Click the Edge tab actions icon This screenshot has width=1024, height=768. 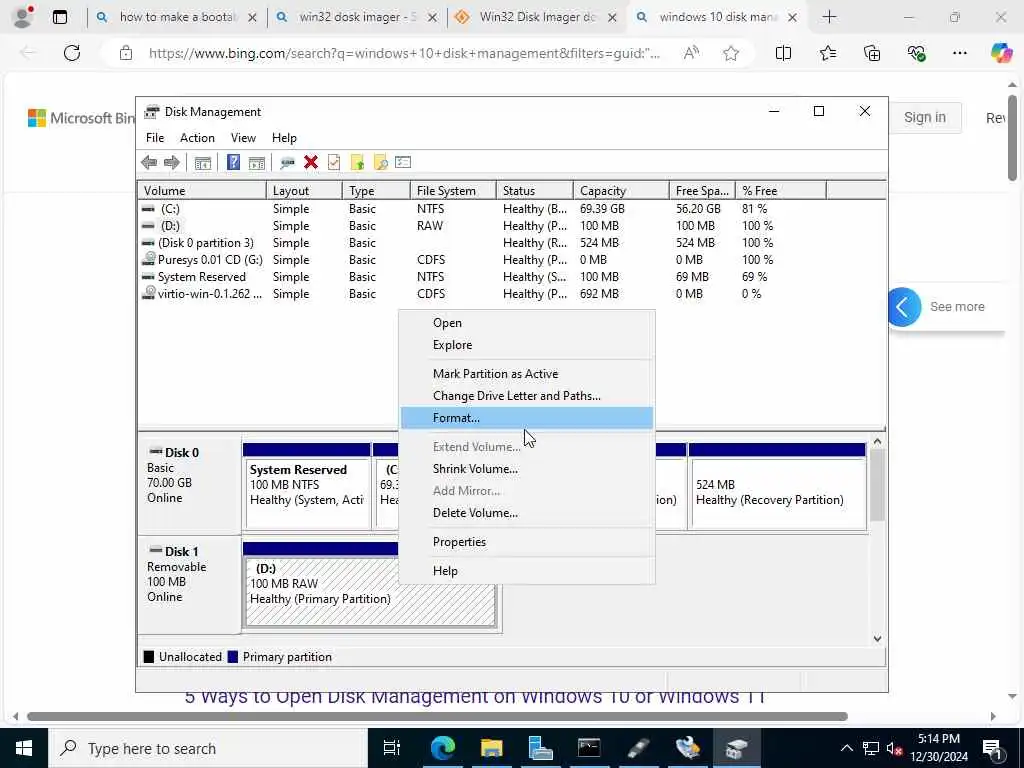click(60, 18)
